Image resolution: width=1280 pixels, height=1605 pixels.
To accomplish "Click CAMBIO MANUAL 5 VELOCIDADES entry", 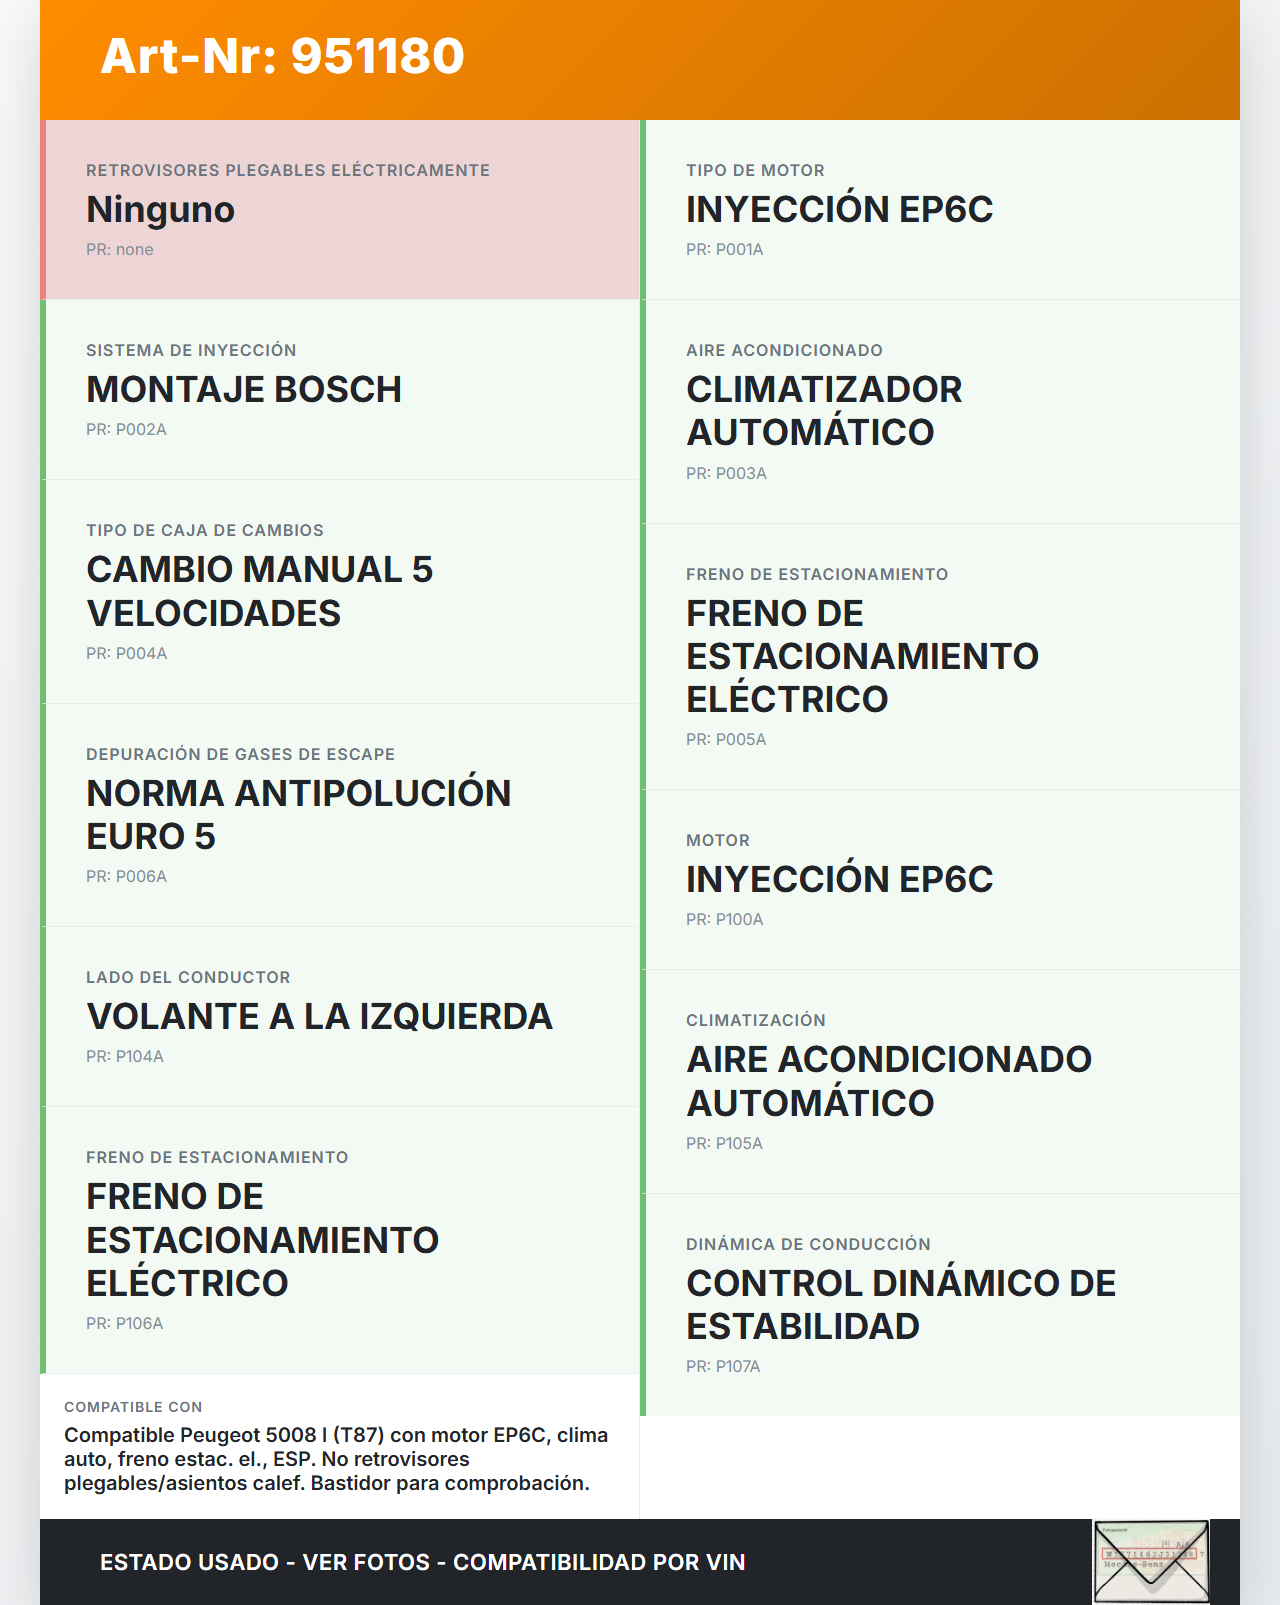I will (260, 591).
